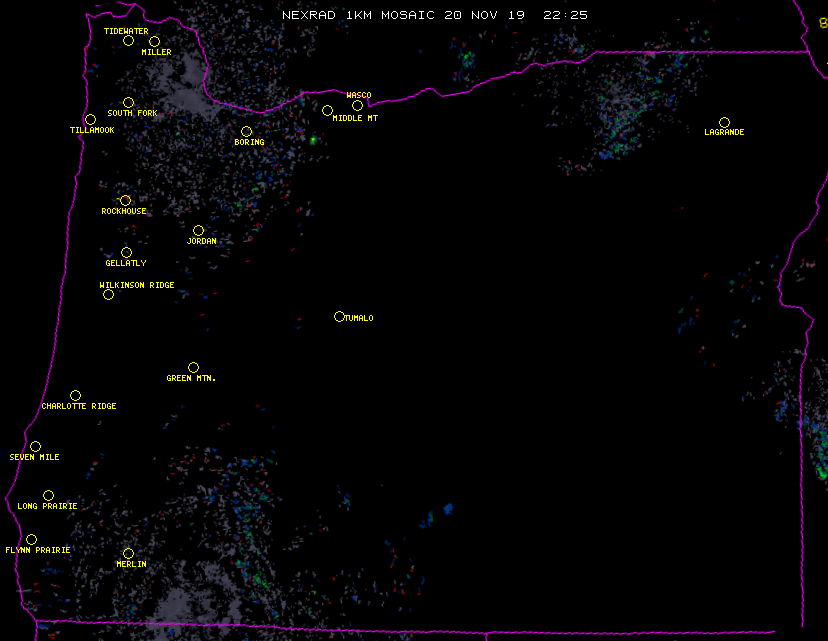Click the Rockhouse station circle marker
This screenshot has height=641, width=828.
[x=125, y=201]
